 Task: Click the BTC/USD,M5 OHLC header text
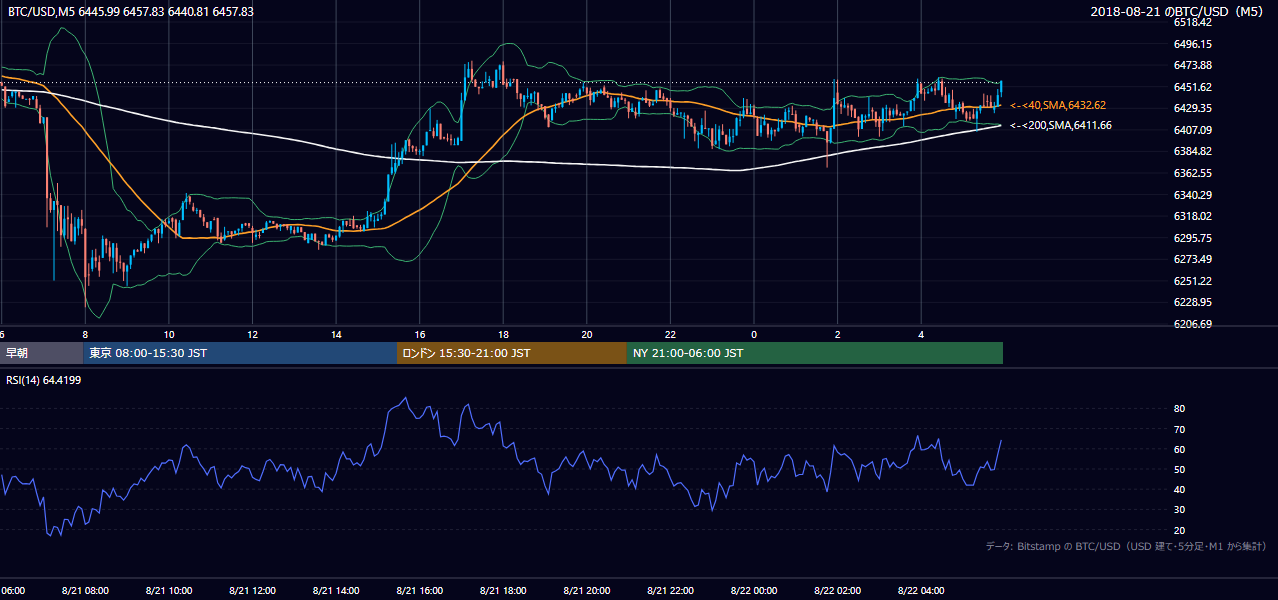(130, 12)
